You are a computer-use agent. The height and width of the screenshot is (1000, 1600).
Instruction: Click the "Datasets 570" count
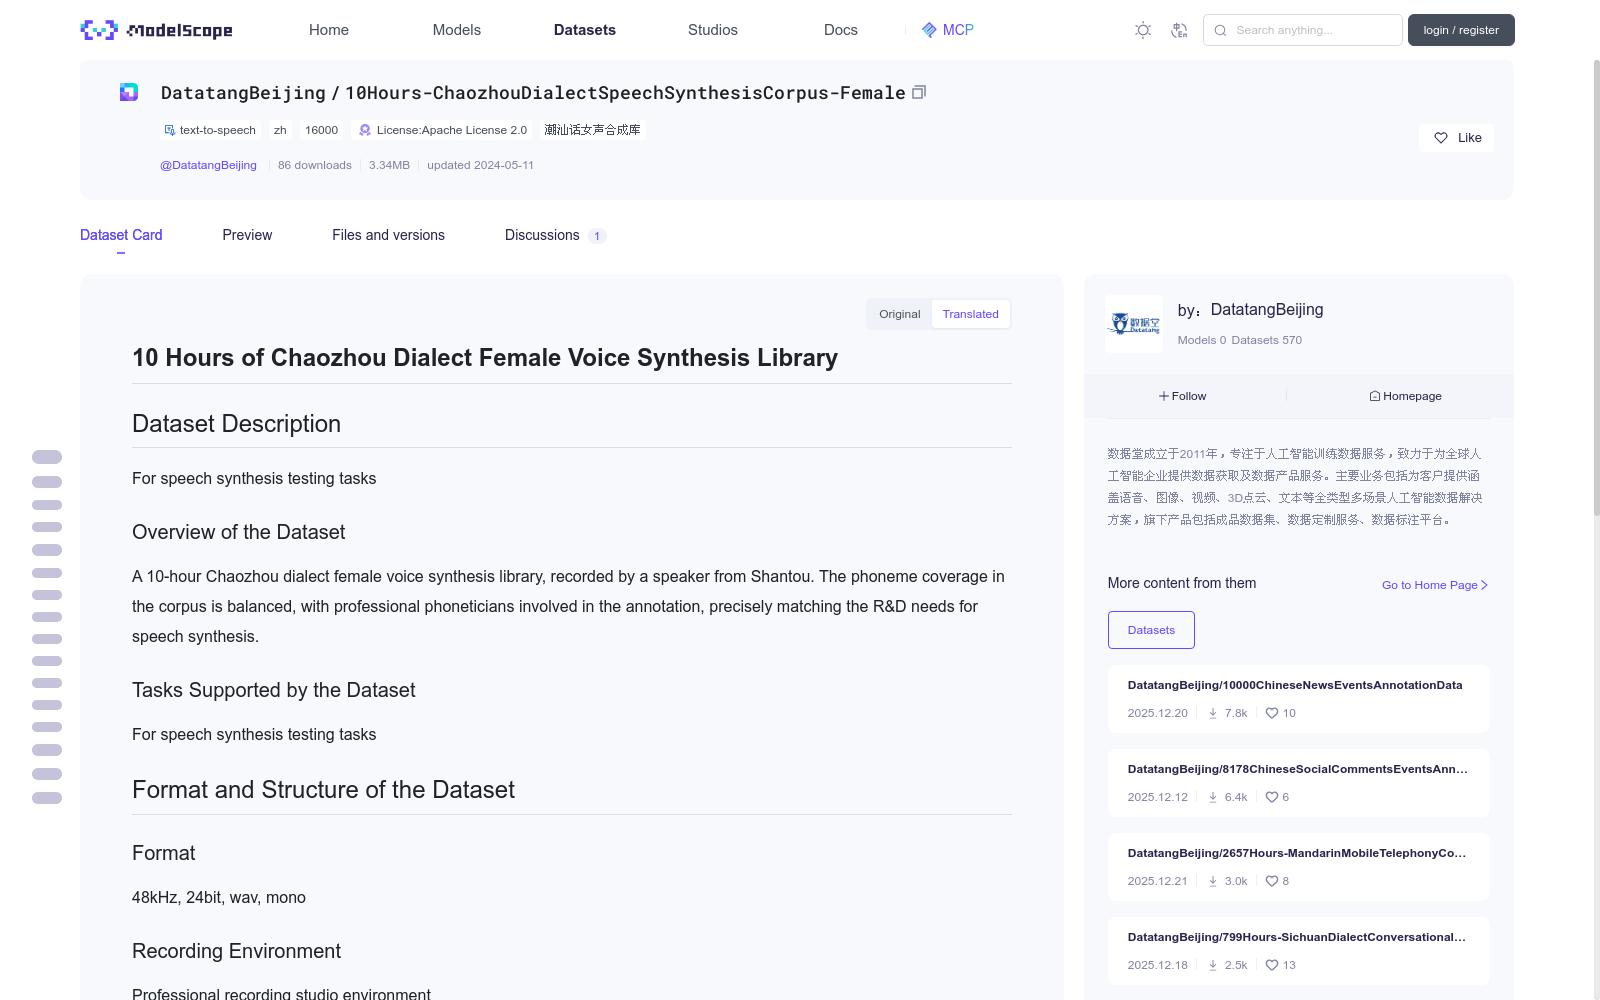[1267, 340]
